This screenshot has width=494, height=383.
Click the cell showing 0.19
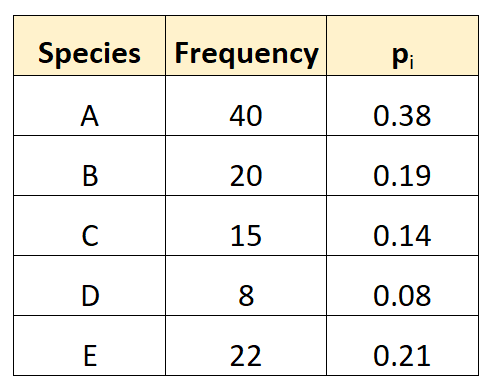[403, 166]
